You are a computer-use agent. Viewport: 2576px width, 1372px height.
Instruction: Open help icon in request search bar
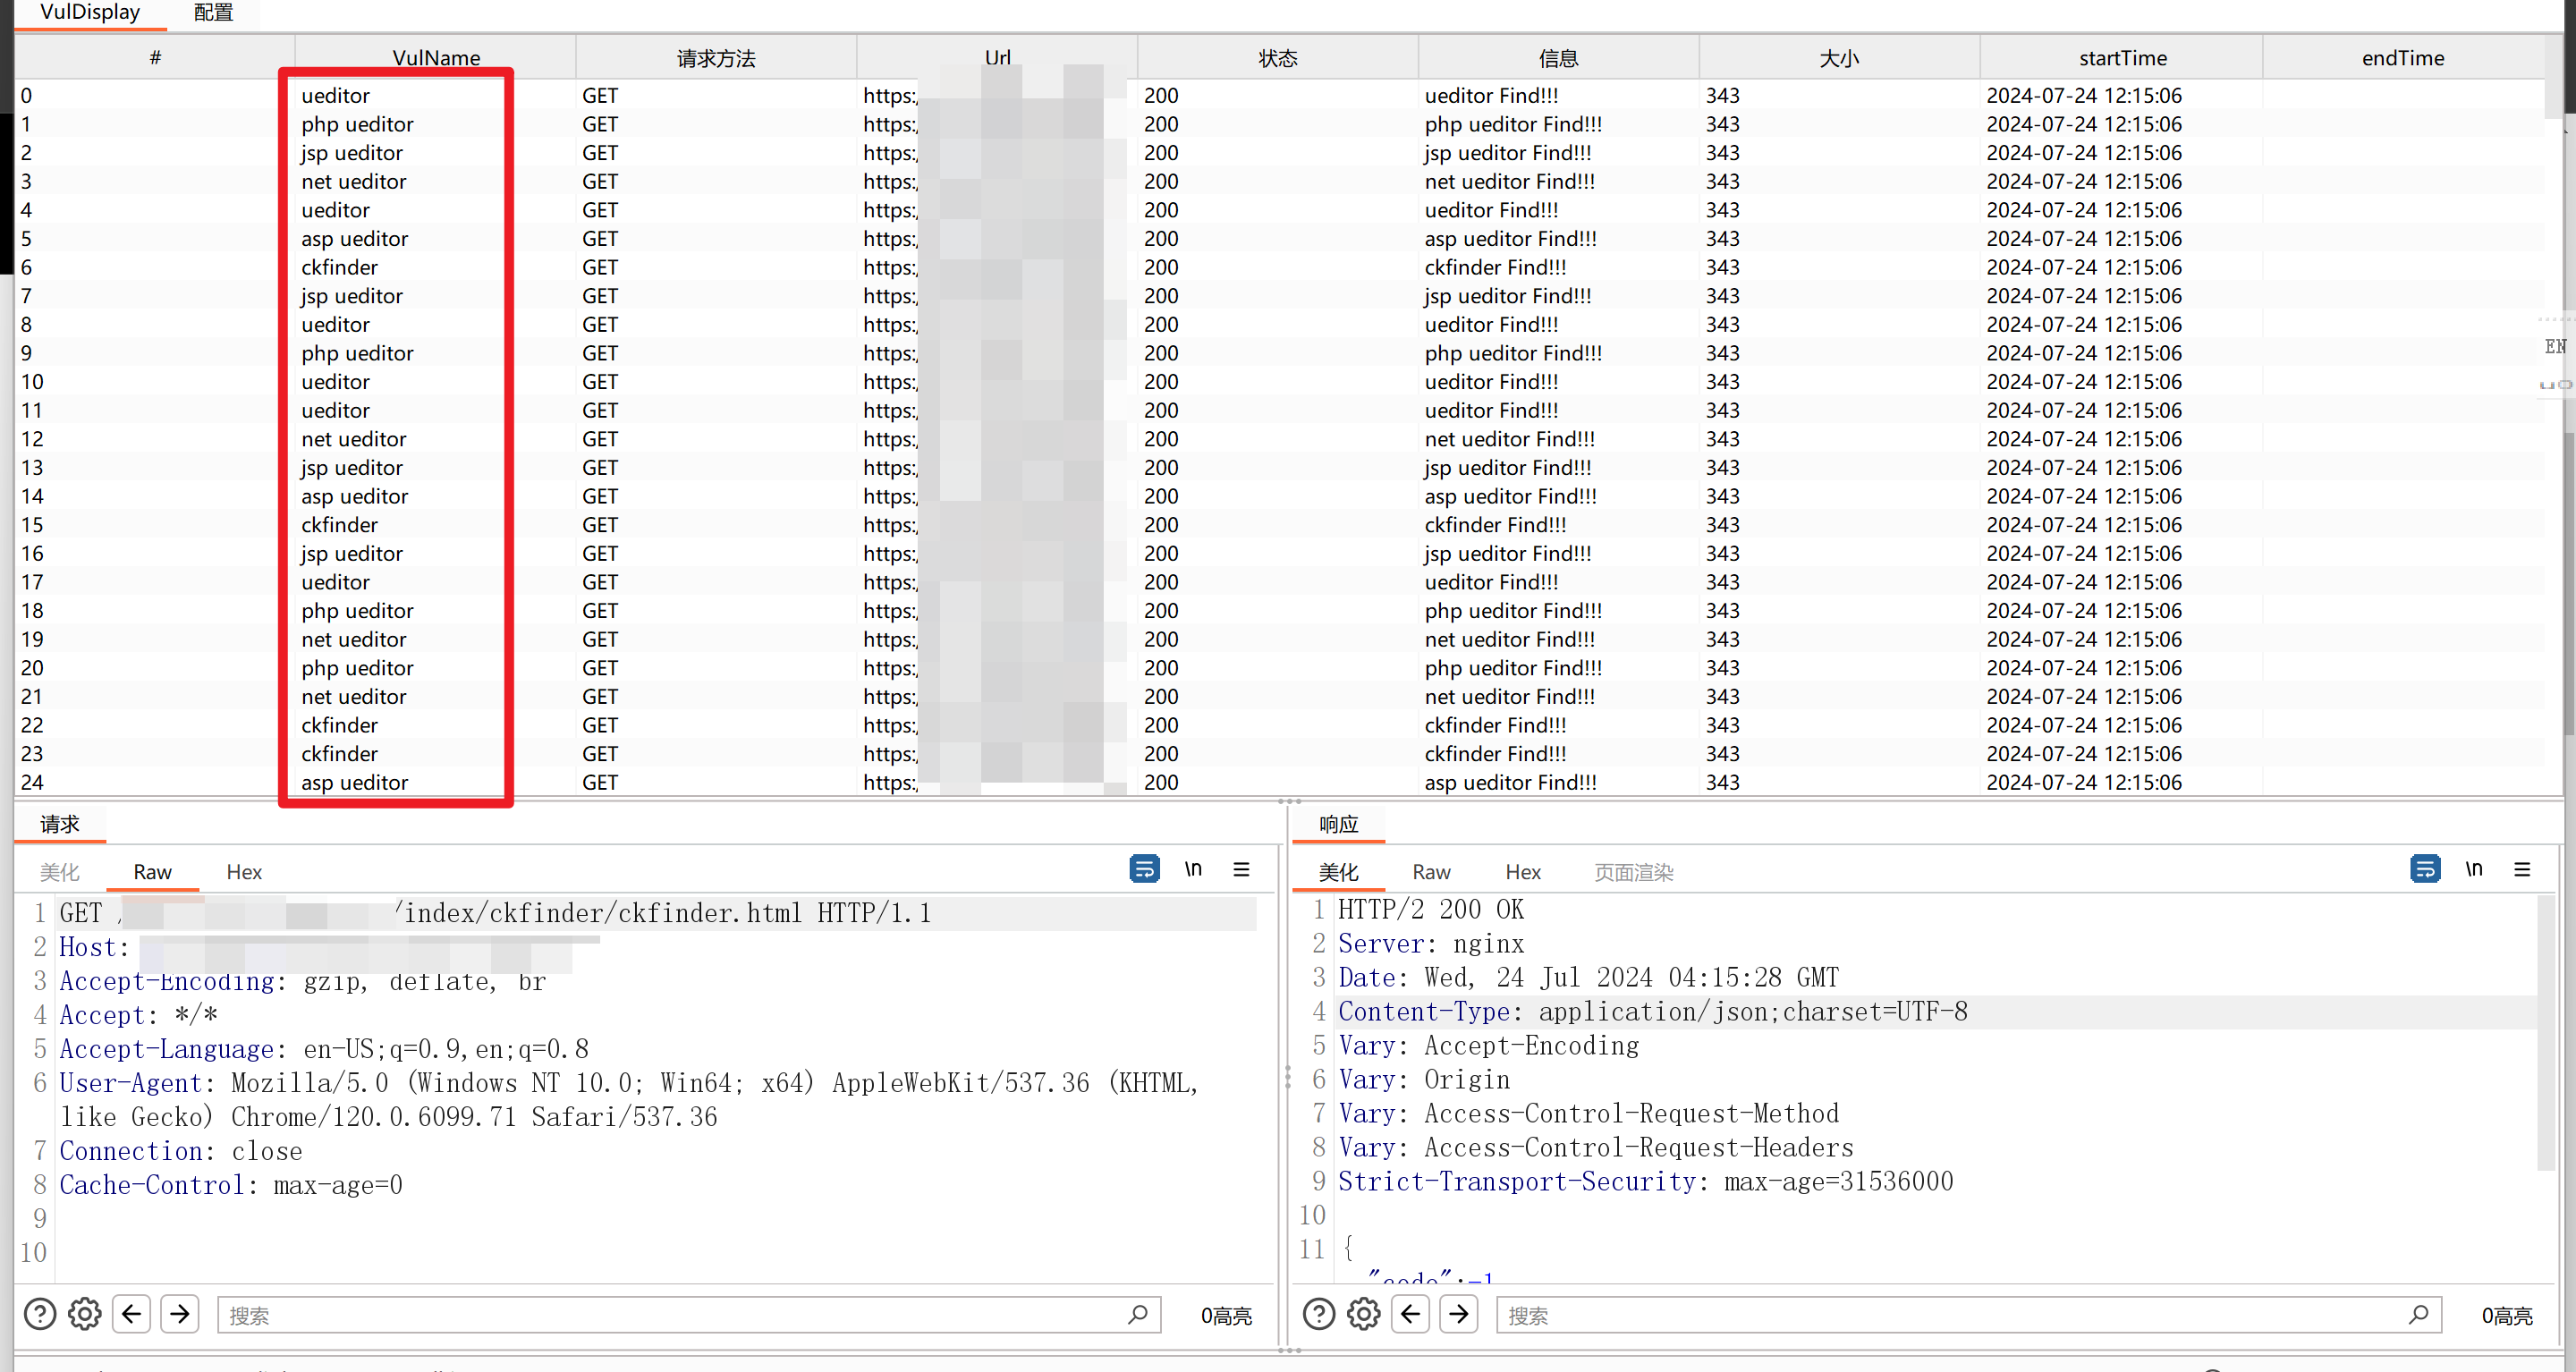pyautogui.click(x=40, y=1314)
